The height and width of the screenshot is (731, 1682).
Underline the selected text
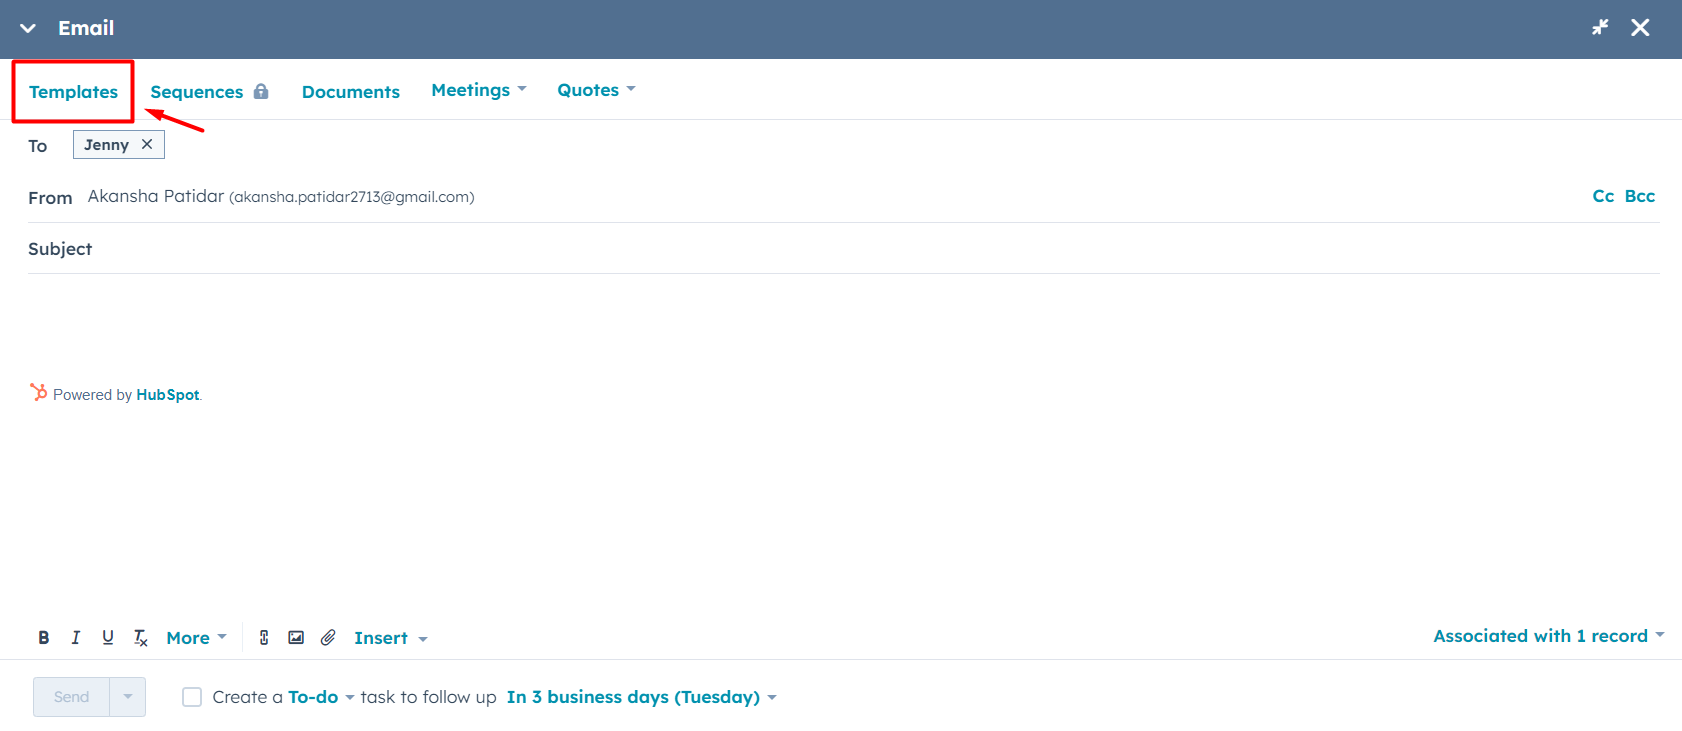[108, 638]
